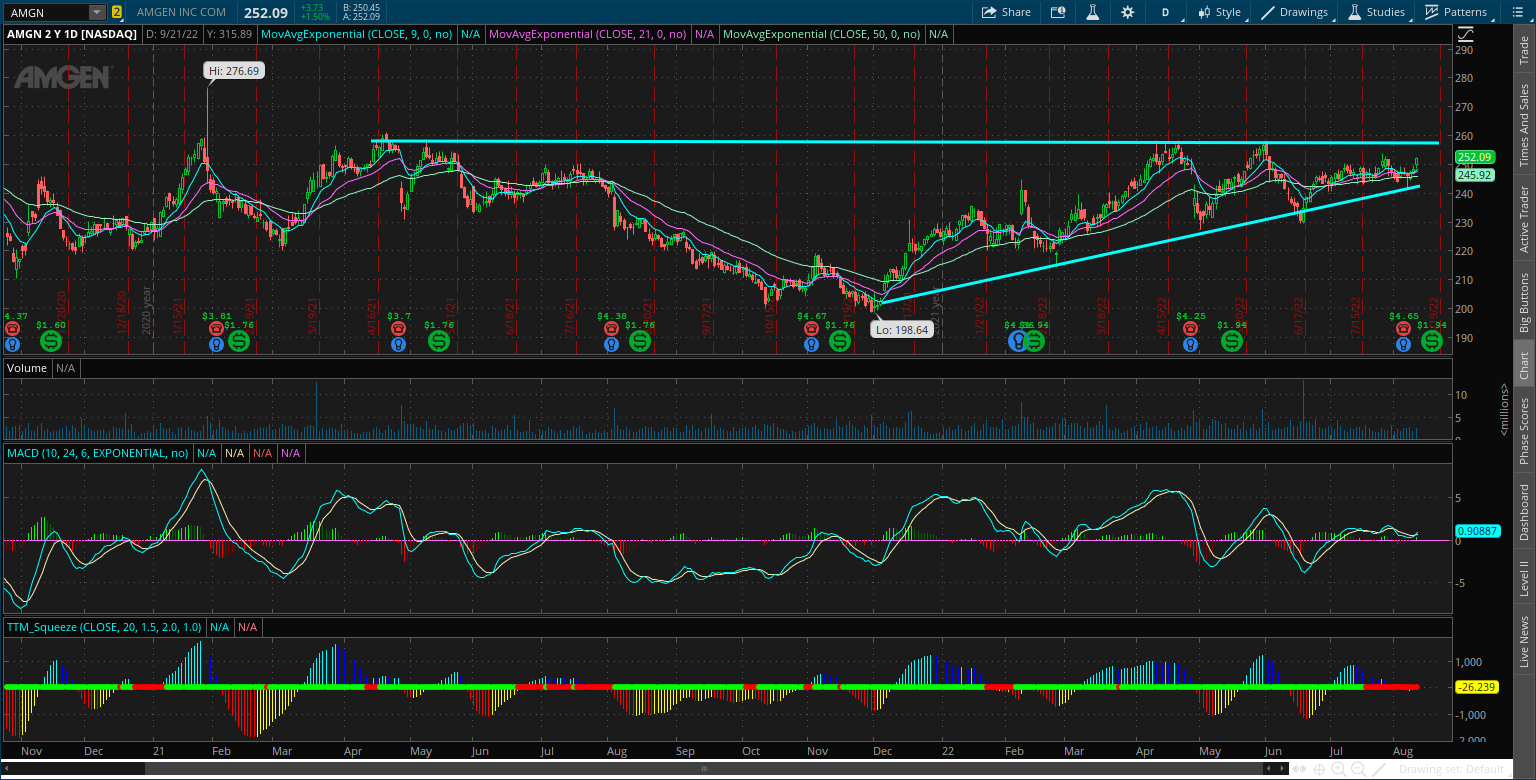1536x780 pixels.
Task: Click the blue lightbulb icon under $3.81
Action: [216, 345]
